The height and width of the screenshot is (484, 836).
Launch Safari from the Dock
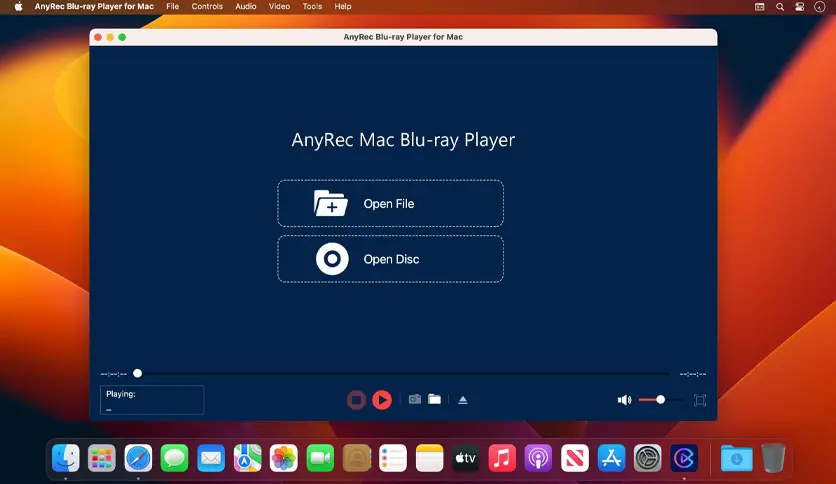point(138,458)
